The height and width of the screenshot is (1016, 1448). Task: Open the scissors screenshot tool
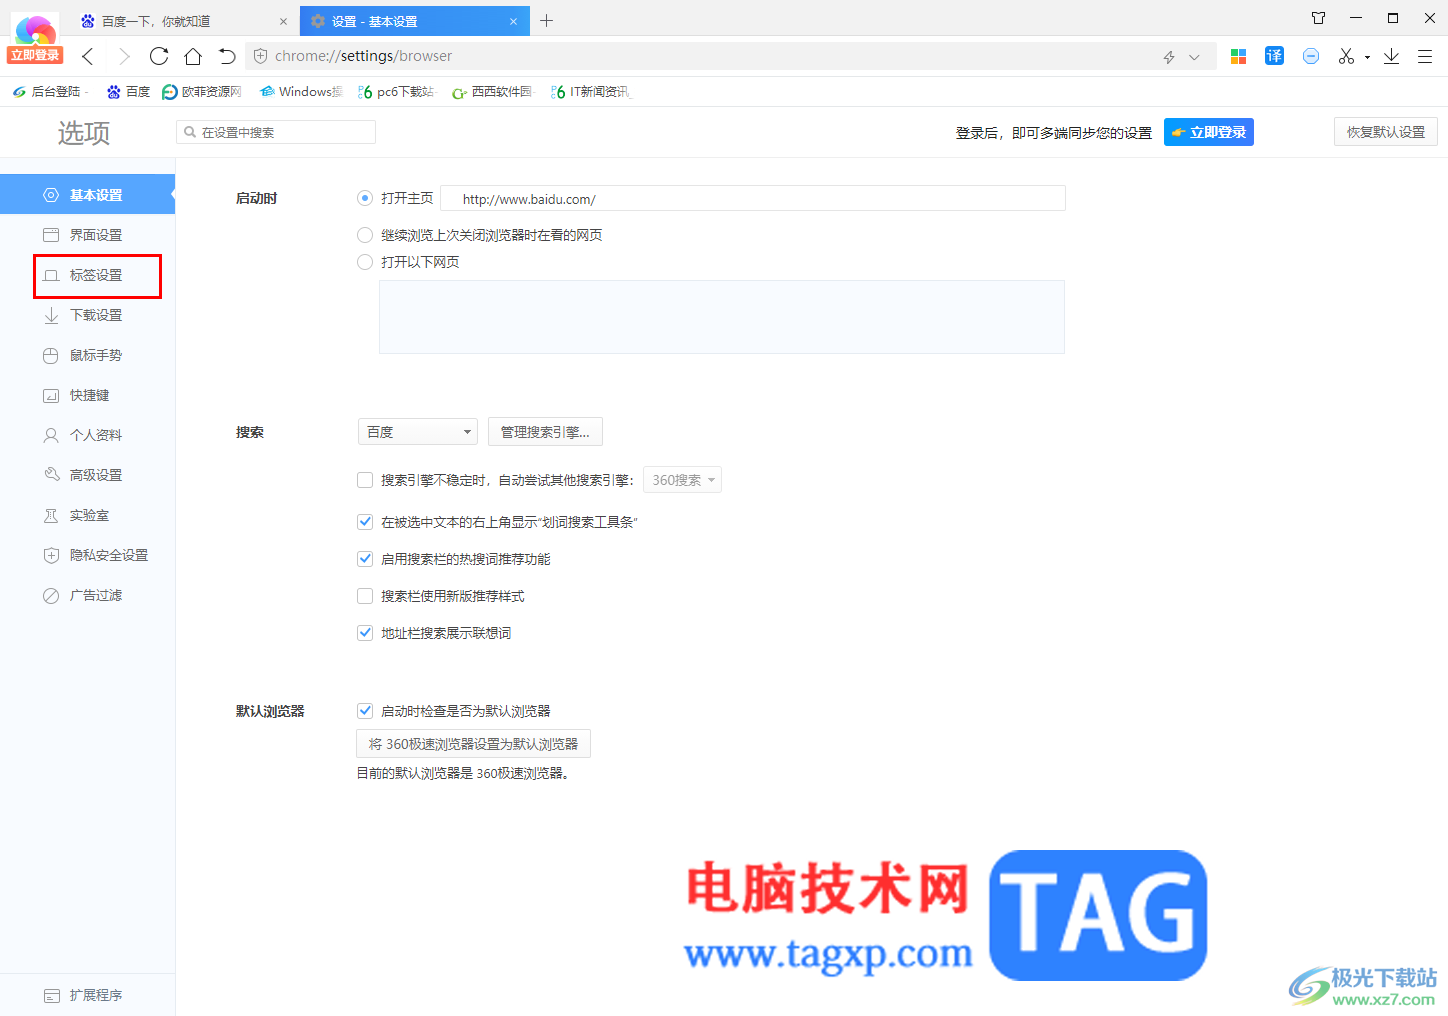[x=1346, y=56]
